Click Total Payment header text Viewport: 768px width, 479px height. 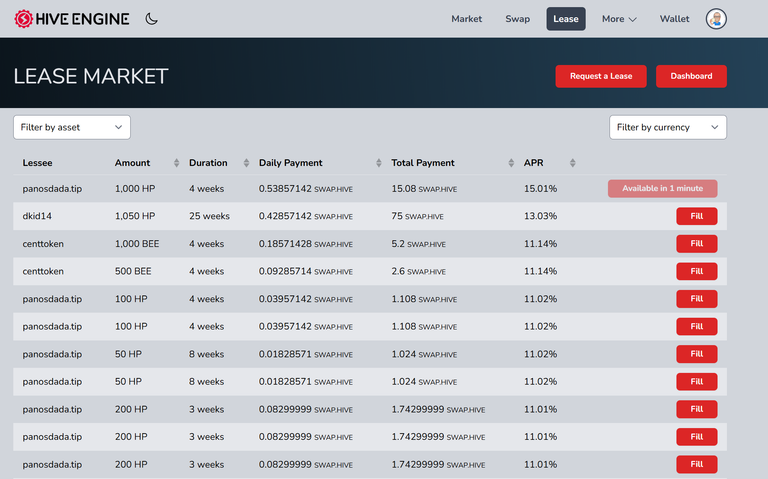point(423,163)
